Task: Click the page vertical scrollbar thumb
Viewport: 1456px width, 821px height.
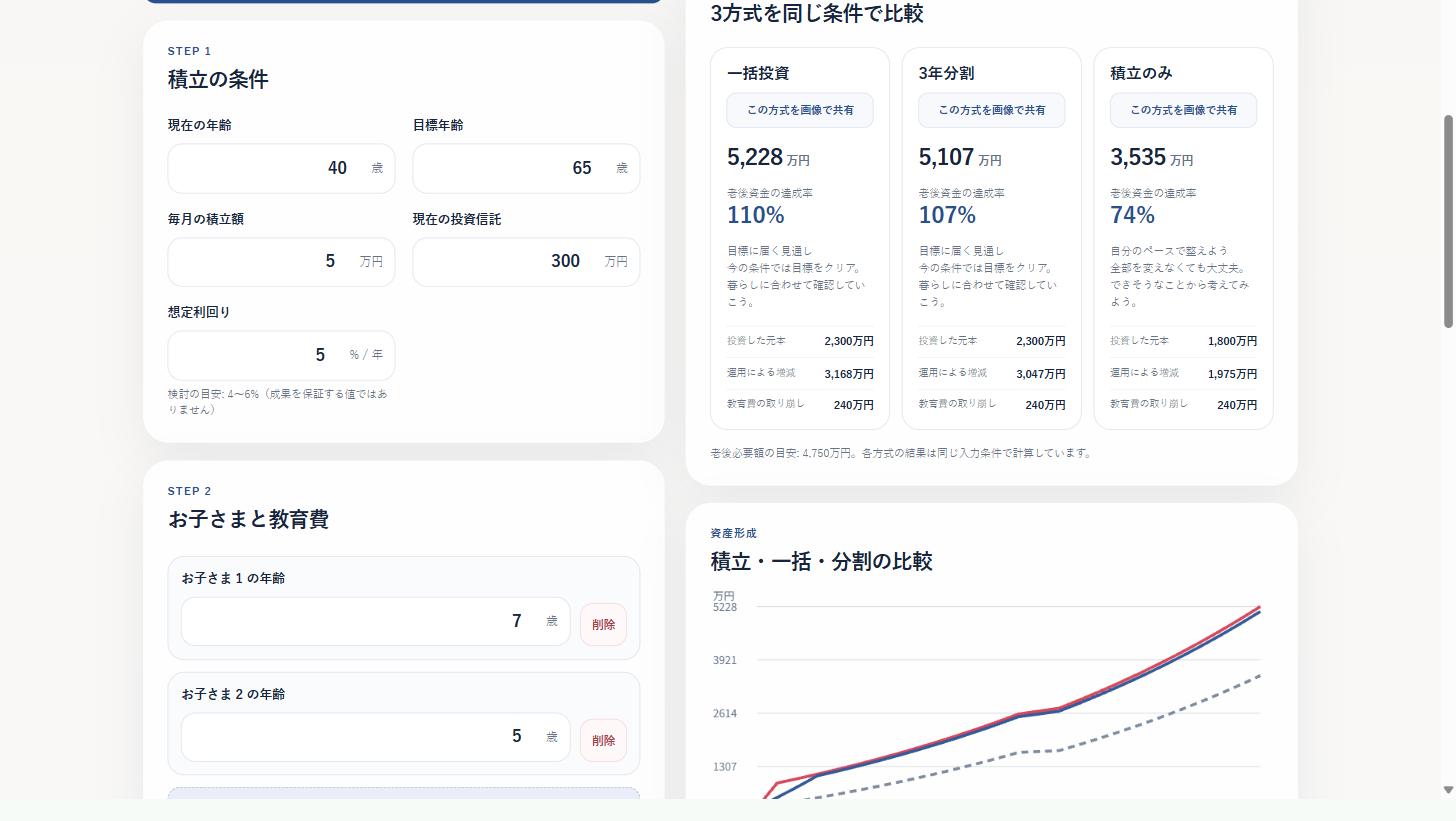Action: [x=1448, y=221]
